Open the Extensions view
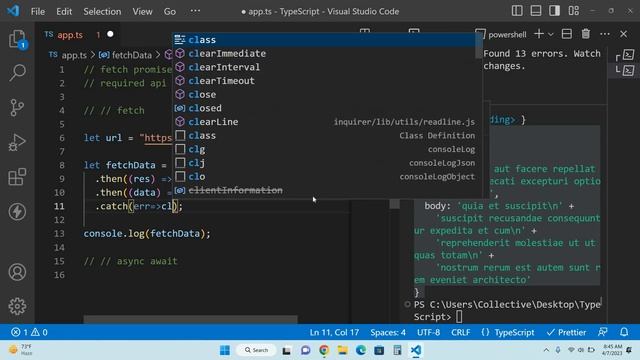The image size is (640, 360). (x=17, y=177)
